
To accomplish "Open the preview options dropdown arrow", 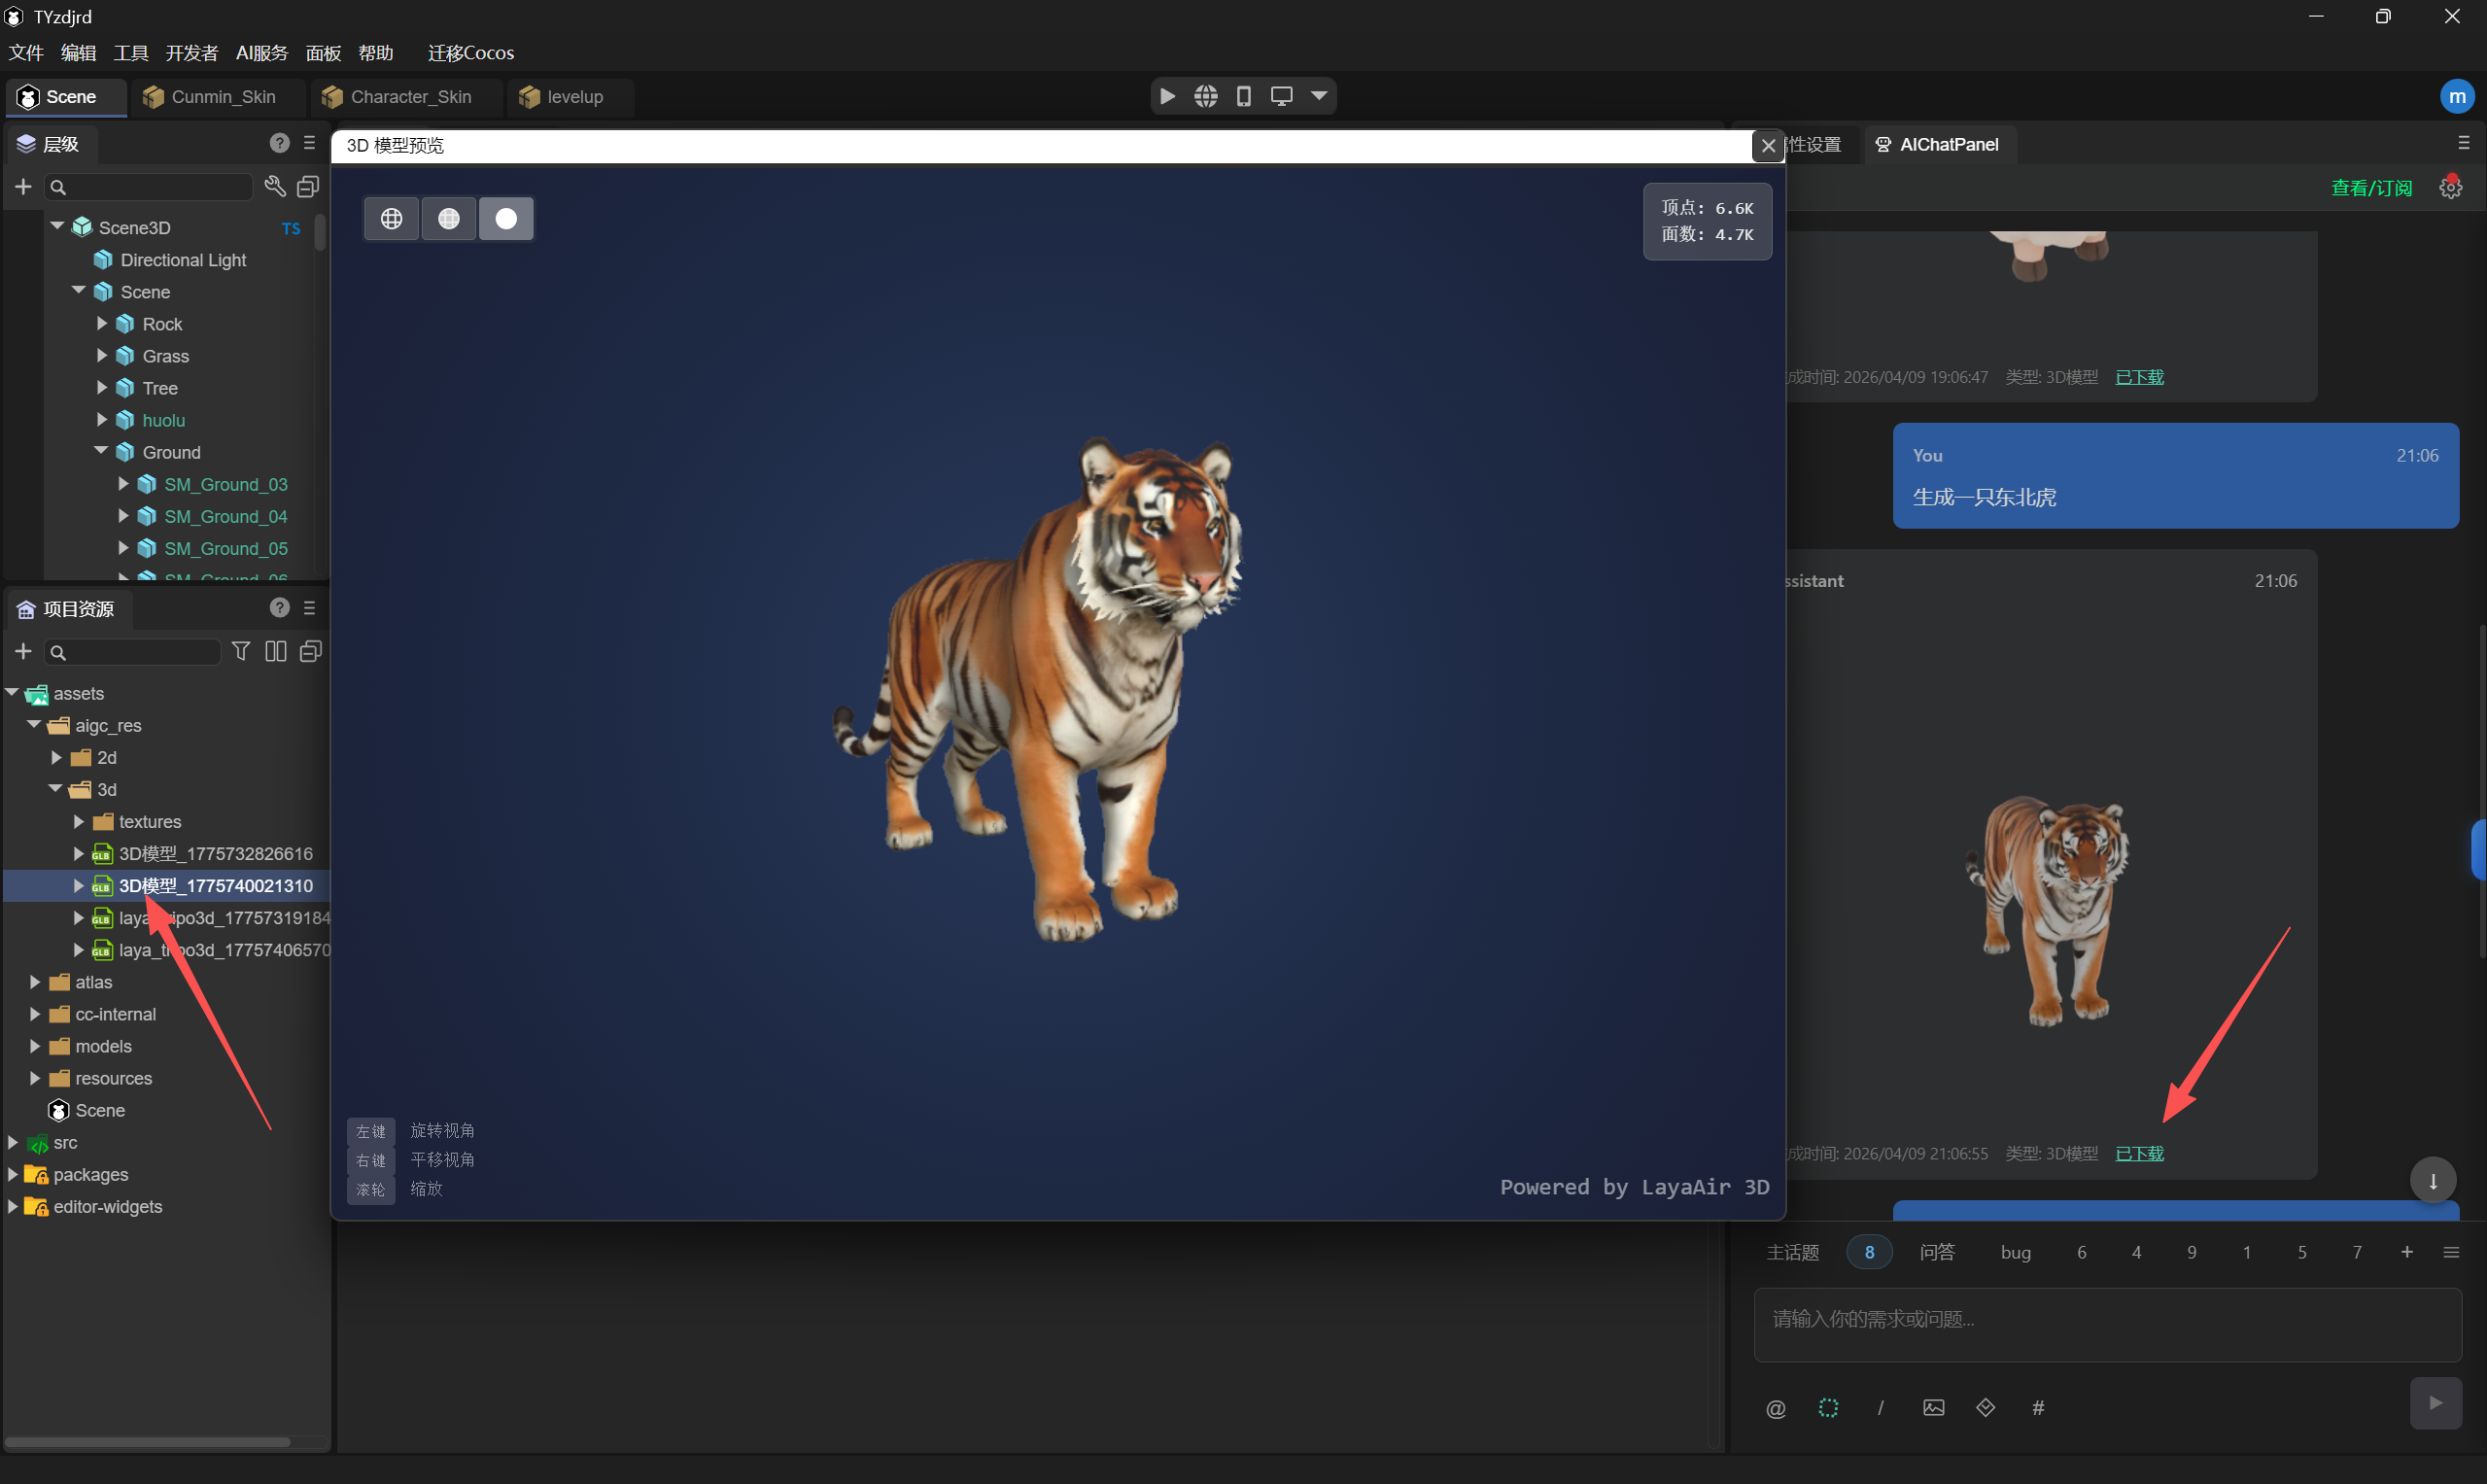I will 1319,96.
